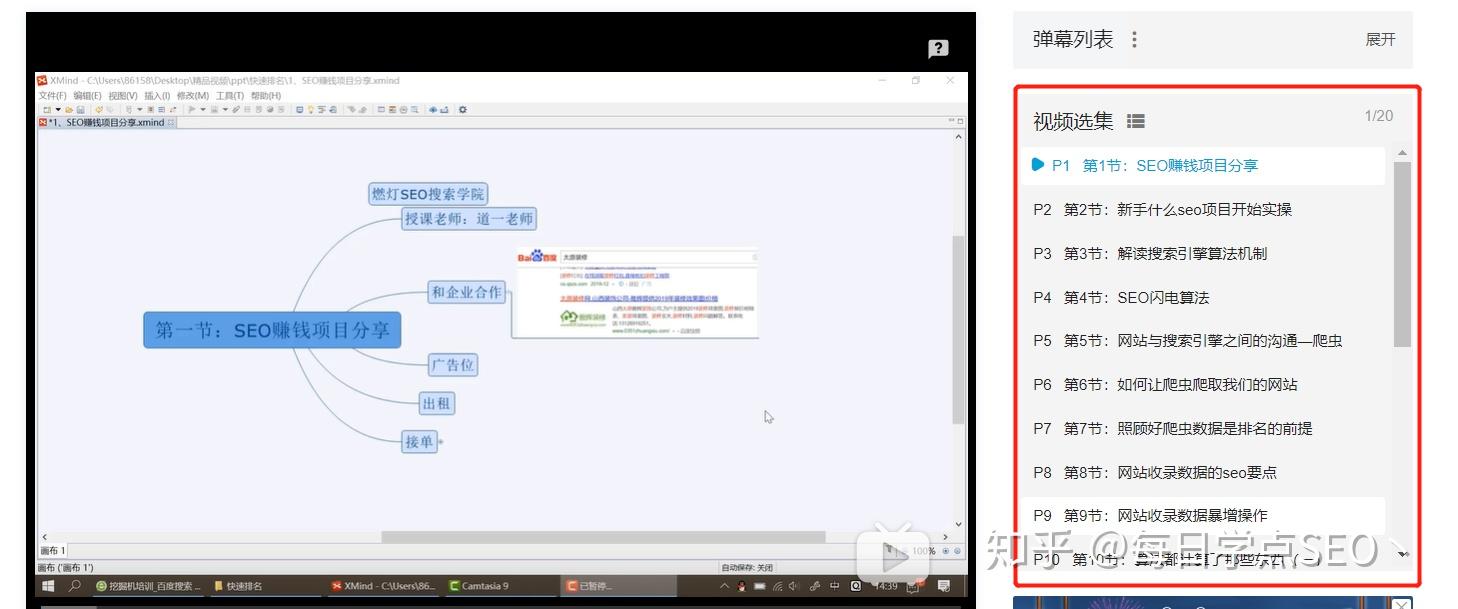This screenshot has height=609, width=1458.
Task: Click the 自动保存: 关闭 status entry
Action: point(747,568)
